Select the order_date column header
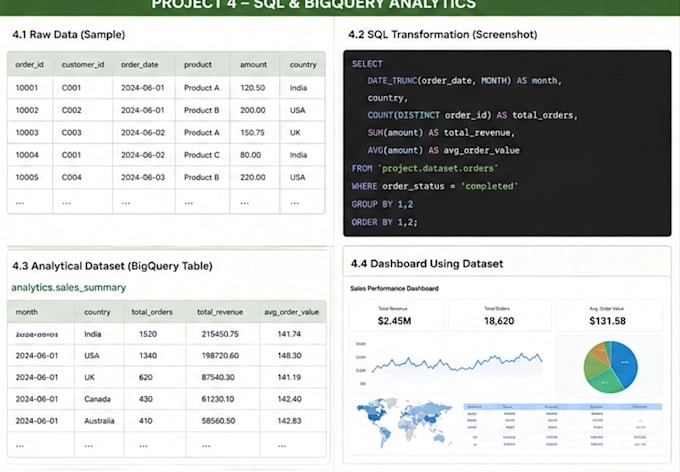The height and width of the screenshot is (472, 680). click(x=140, y=65)
